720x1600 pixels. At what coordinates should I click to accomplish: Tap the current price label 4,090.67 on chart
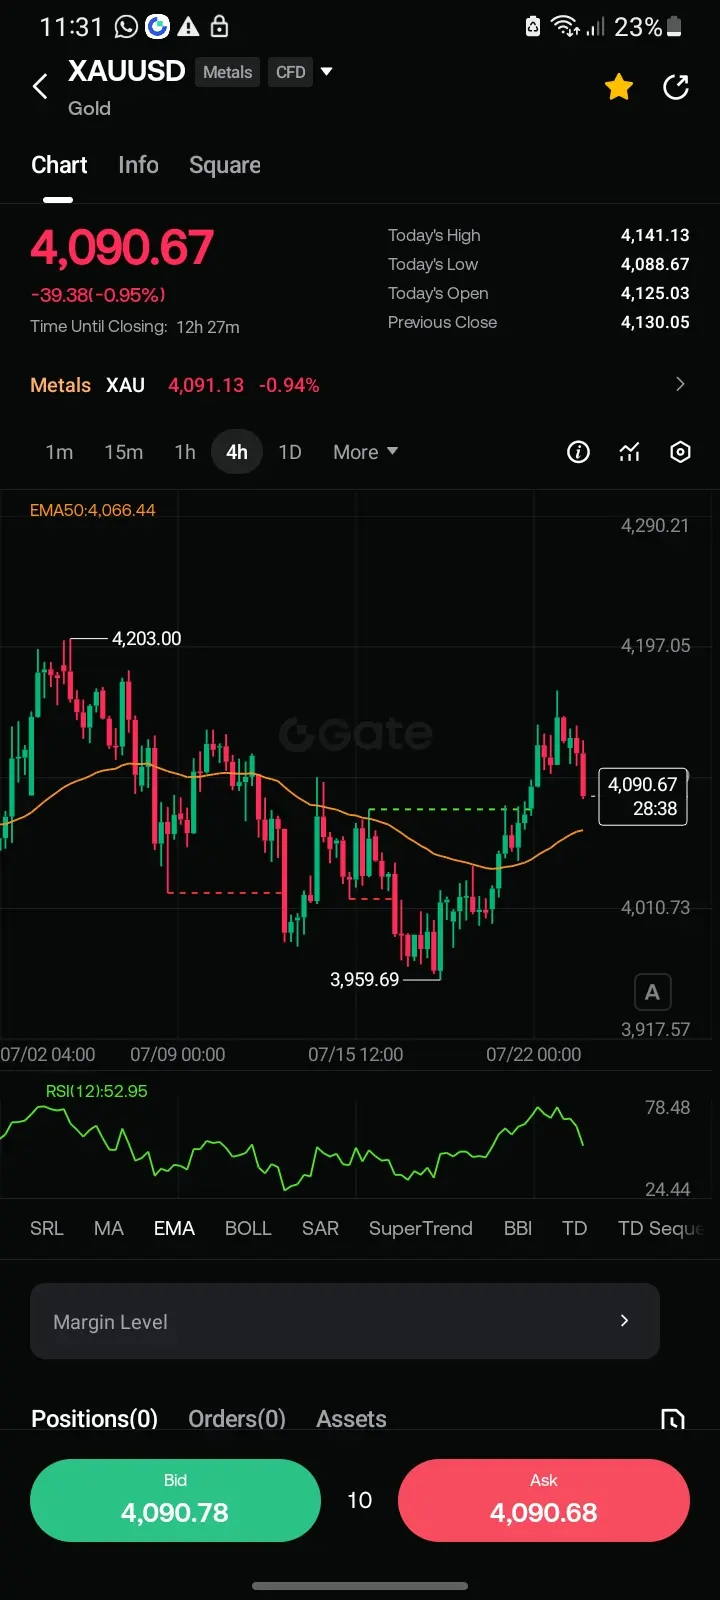pyautogui.click(x=643, y=797)
